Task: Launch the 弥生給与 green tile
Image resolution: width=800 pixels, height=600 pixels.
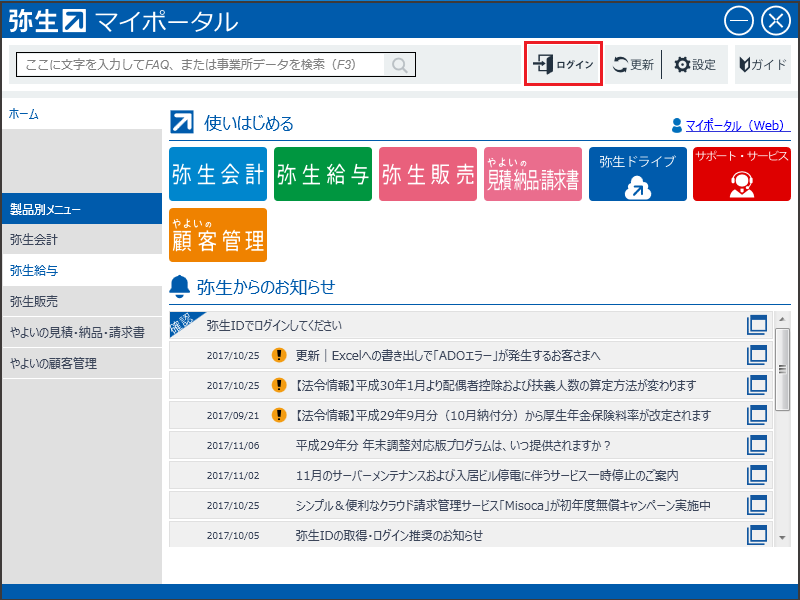Action: [323, 174]
